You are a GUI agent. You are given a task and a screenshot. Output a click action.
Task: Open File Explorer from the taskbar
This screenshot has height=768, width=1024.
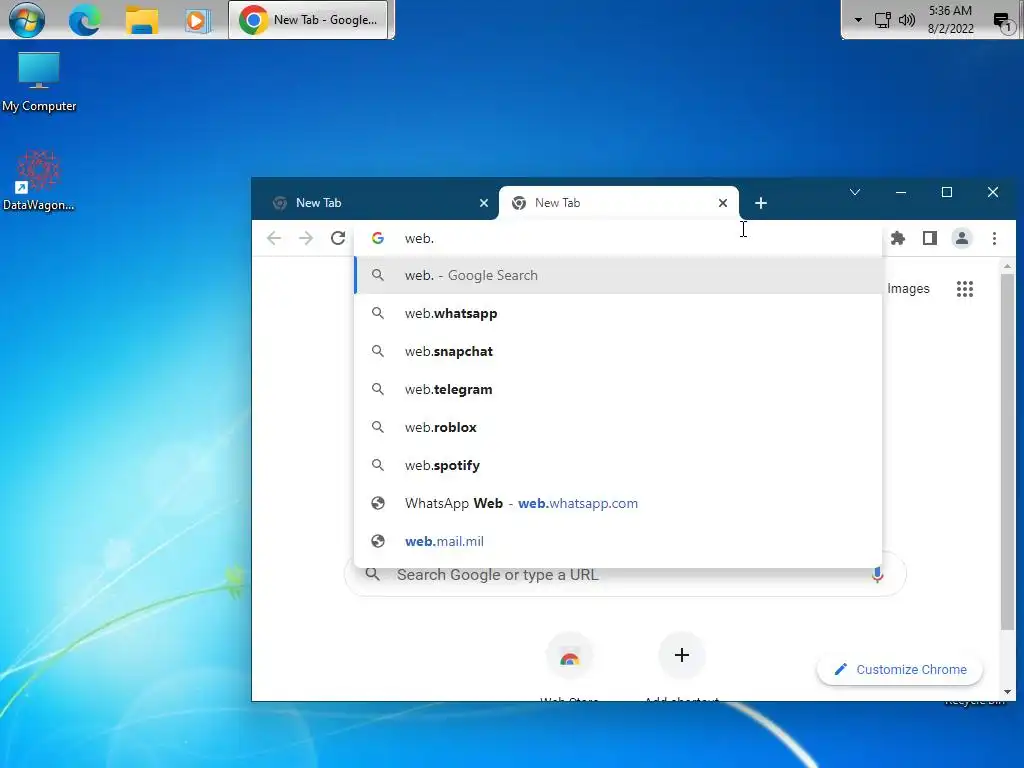[142, 20]
